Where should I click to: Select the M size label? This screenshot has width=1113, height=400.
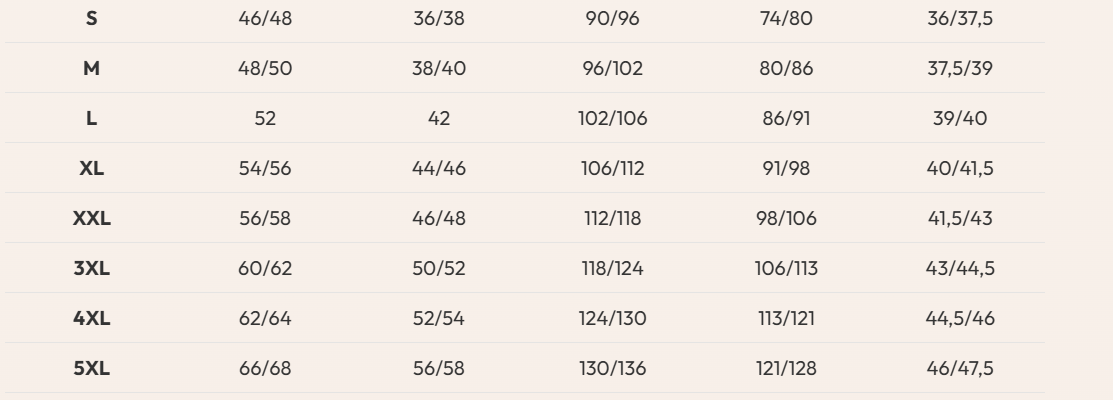[92, 69]
